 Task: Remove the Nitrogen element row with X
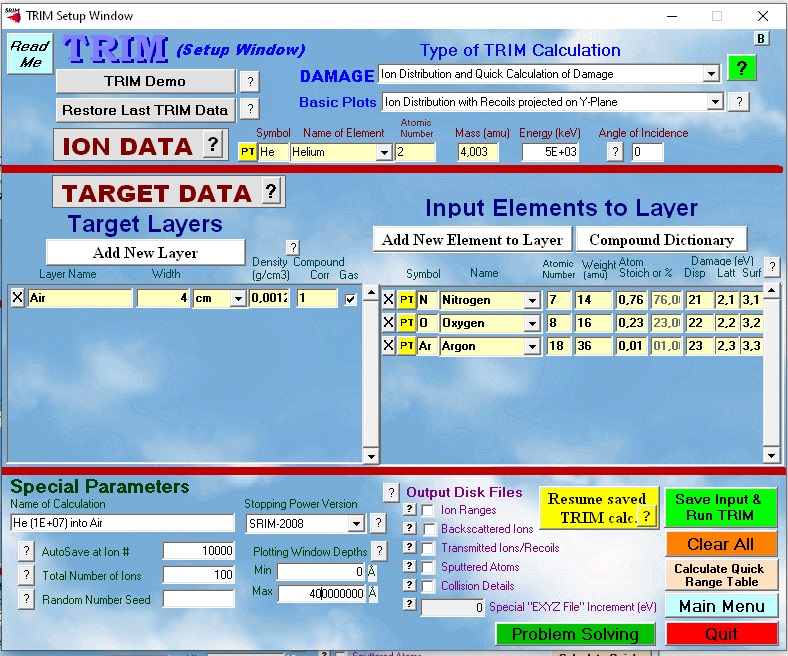click(x=388, y=300)
